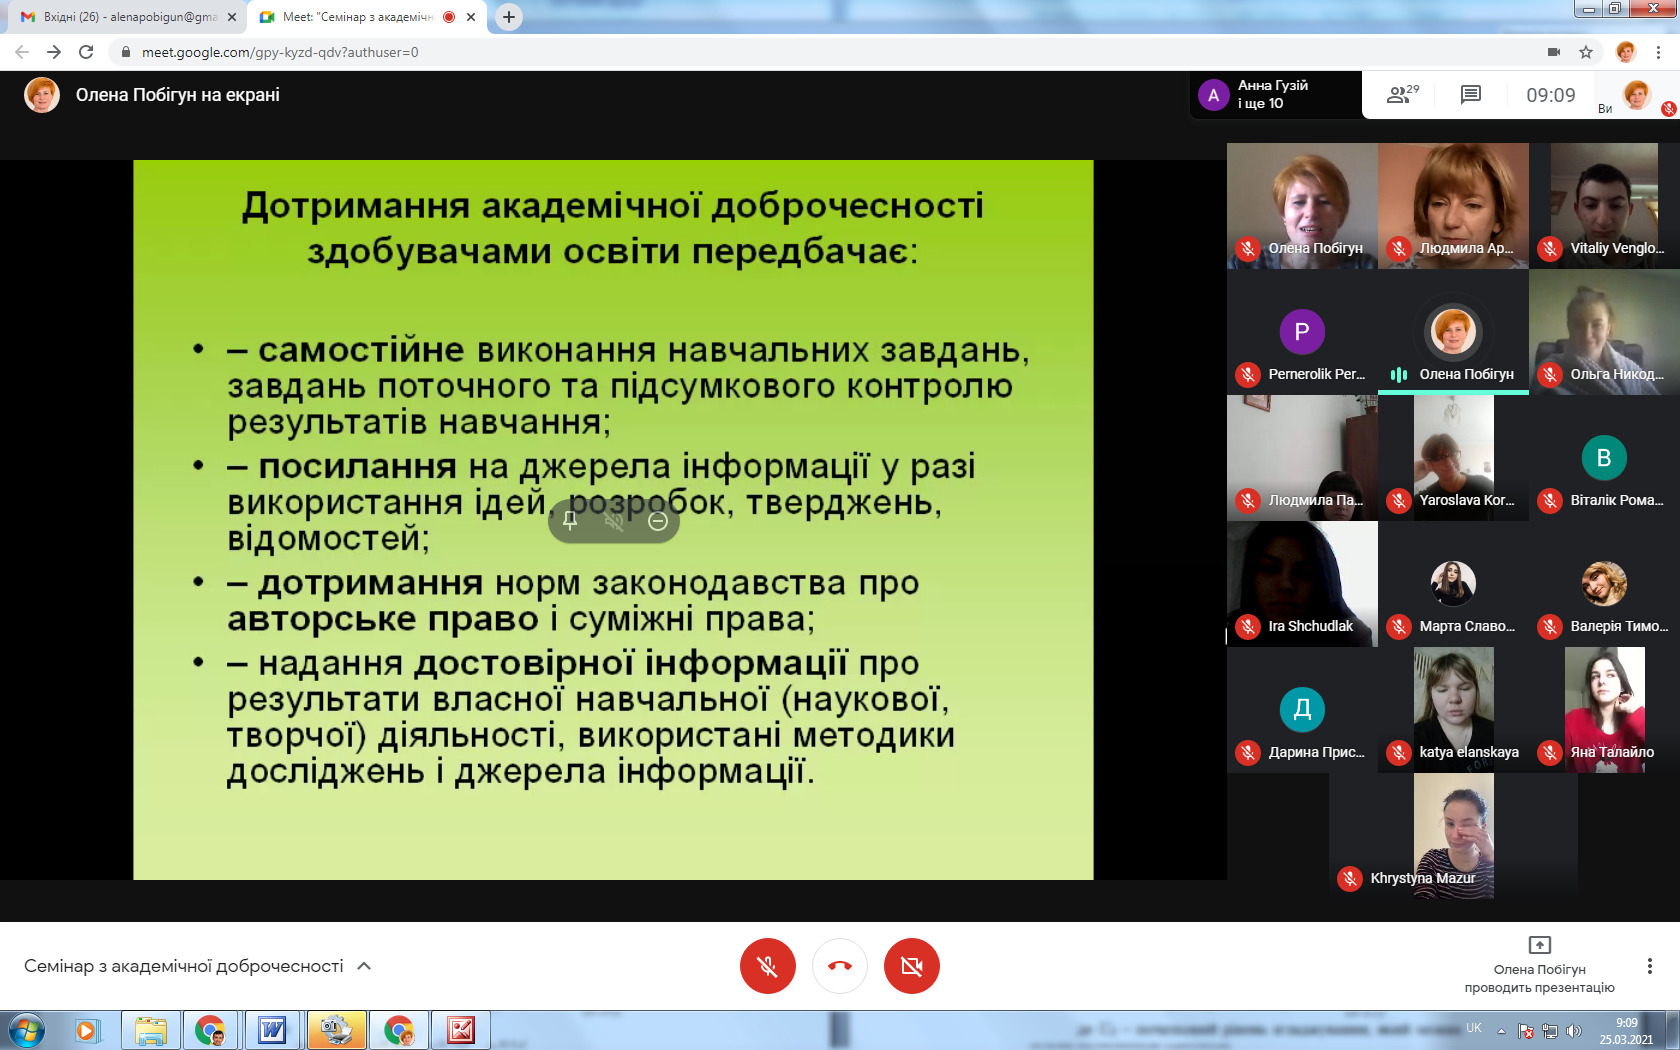Click the red hang up call button
This screenshot has width=1680, height=1050.
[840, 966]
